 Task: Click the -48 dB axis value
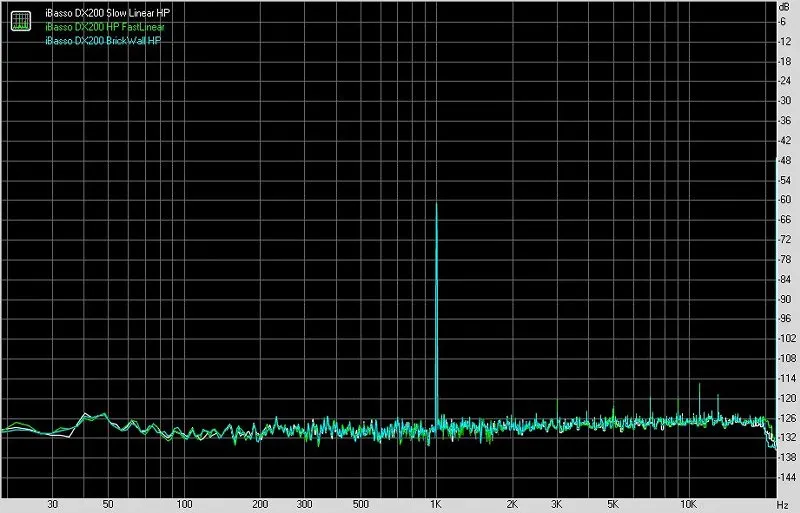point(784,160)
